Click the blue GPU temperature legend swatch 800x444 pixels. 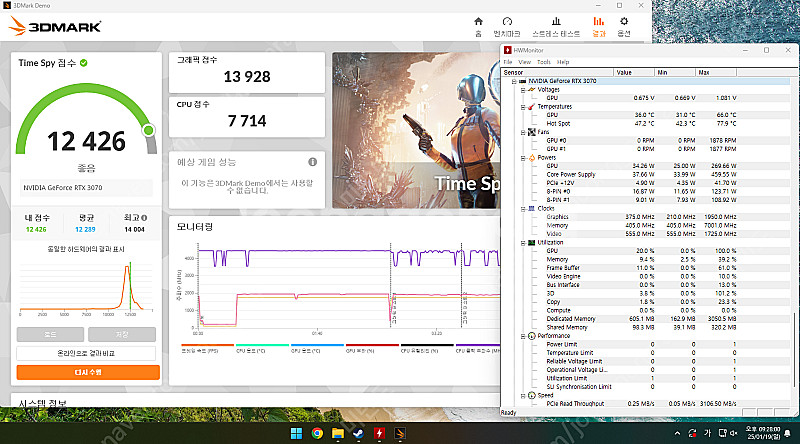pos(317,345)
